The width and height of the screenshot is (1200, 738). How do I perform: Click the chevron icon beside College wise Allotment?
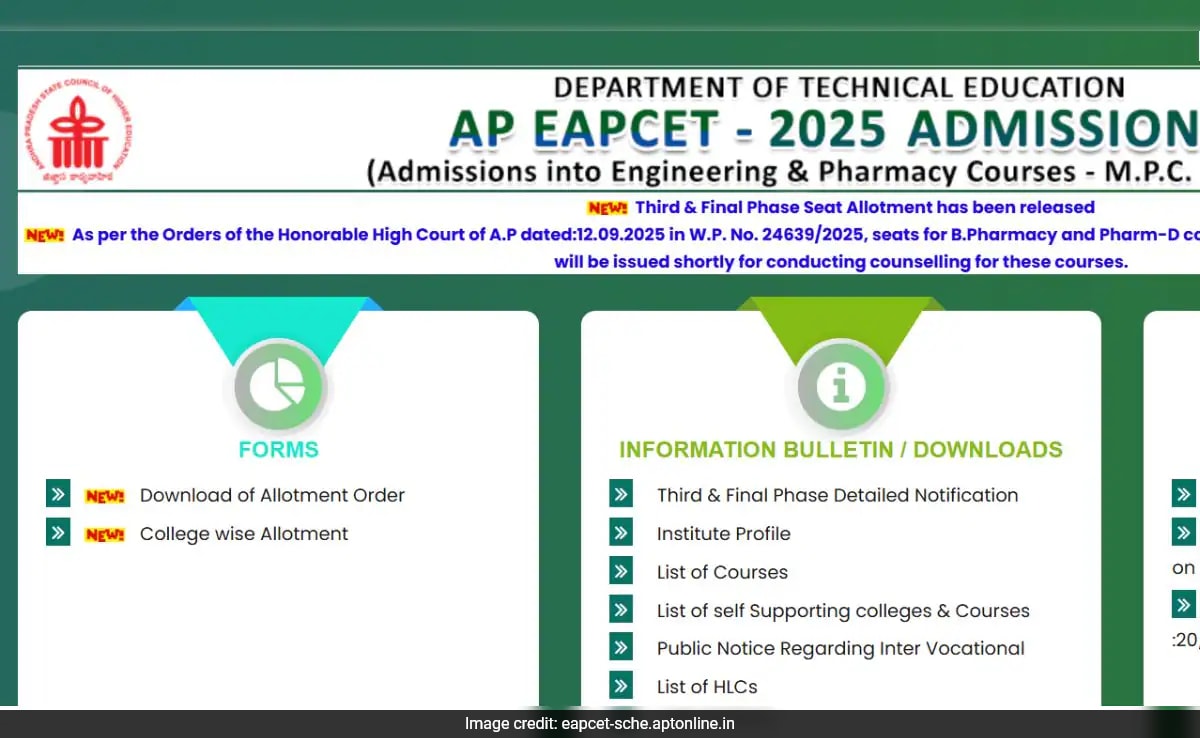point(58,531)
